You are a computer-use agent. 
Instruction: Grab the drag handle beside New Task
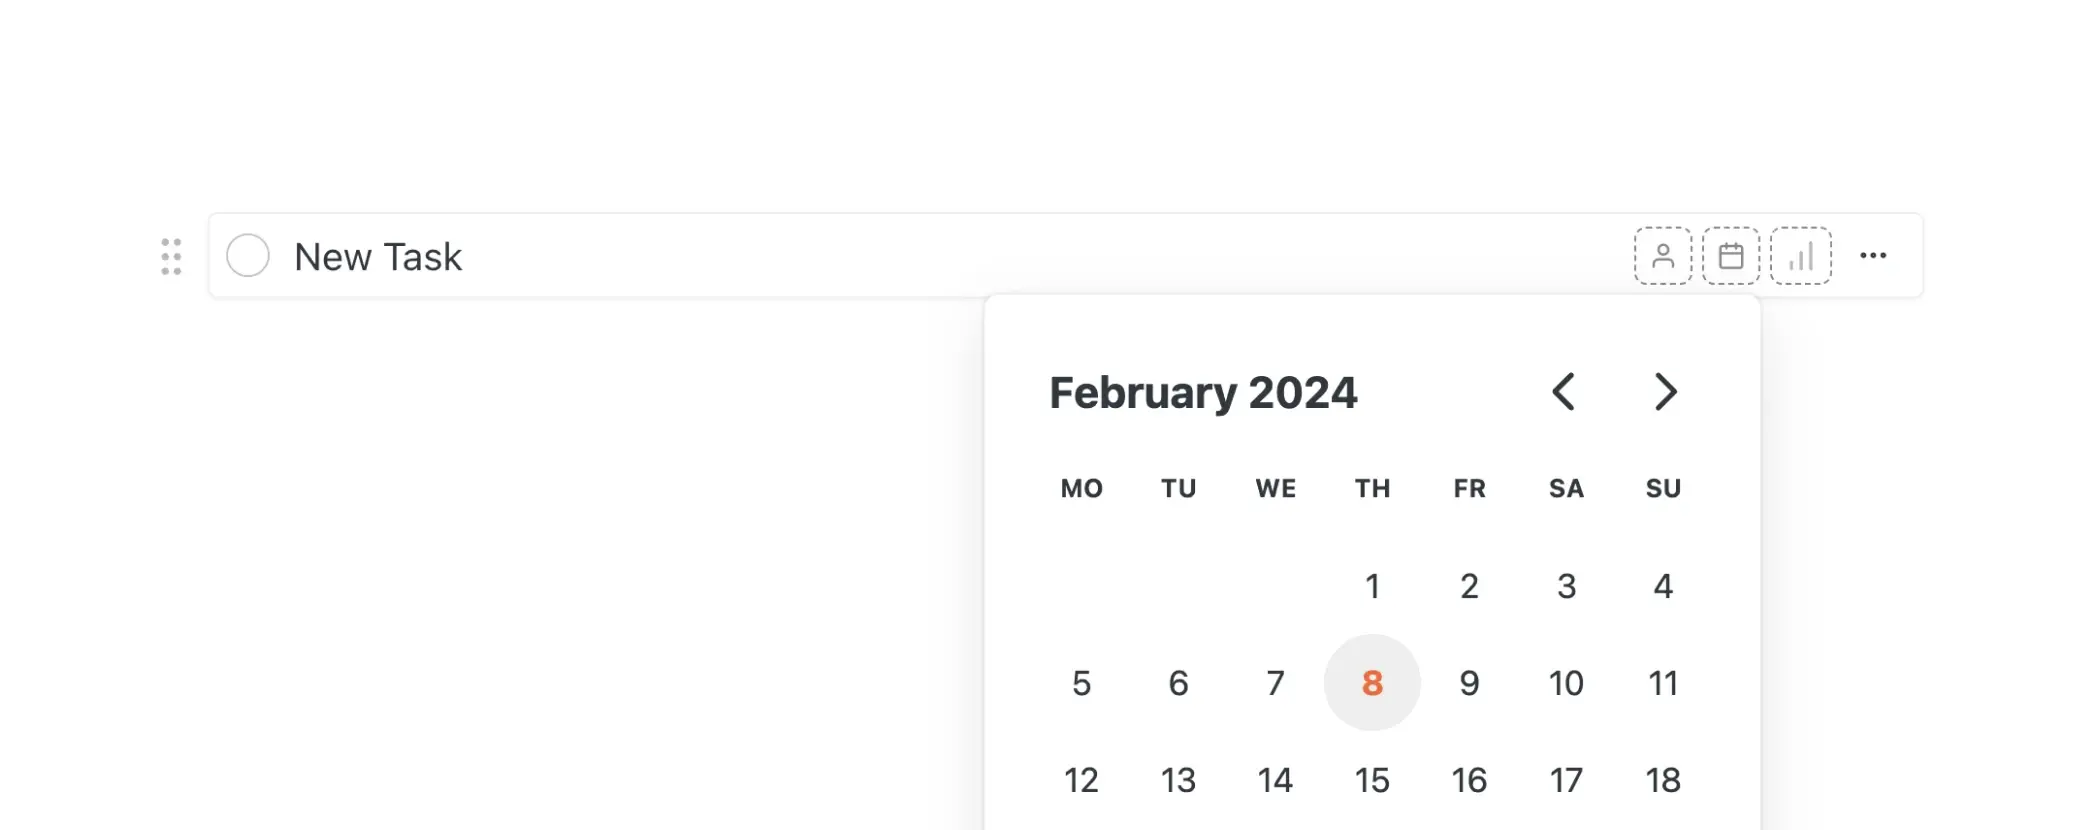click(171, 257)
